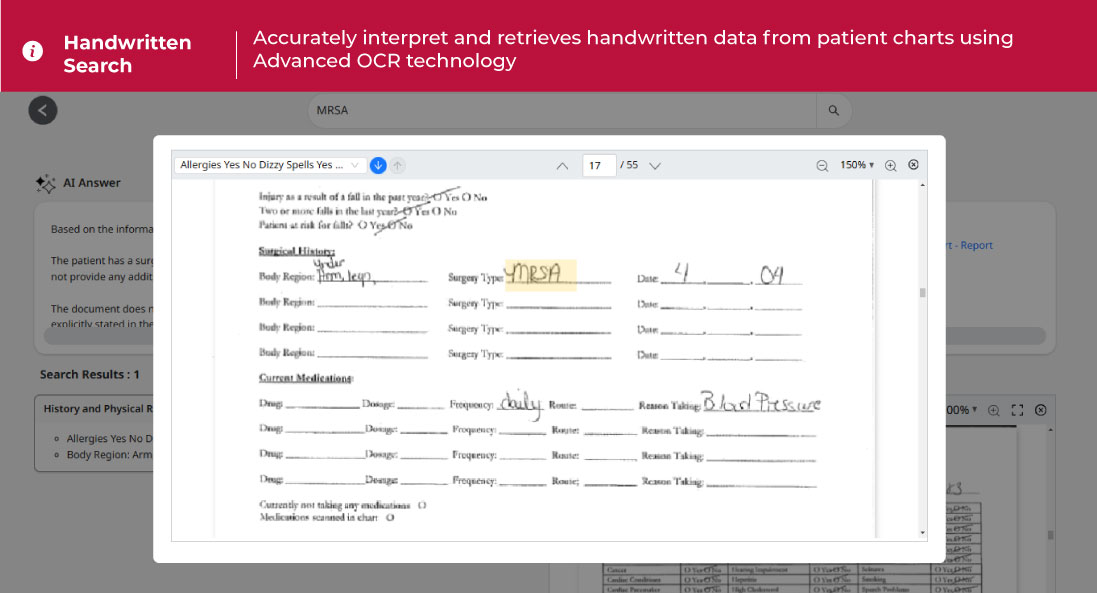The width and height of the screenshot is (1097, 593).
Task: Jump to next search match arrow
Action: [378, 165]
